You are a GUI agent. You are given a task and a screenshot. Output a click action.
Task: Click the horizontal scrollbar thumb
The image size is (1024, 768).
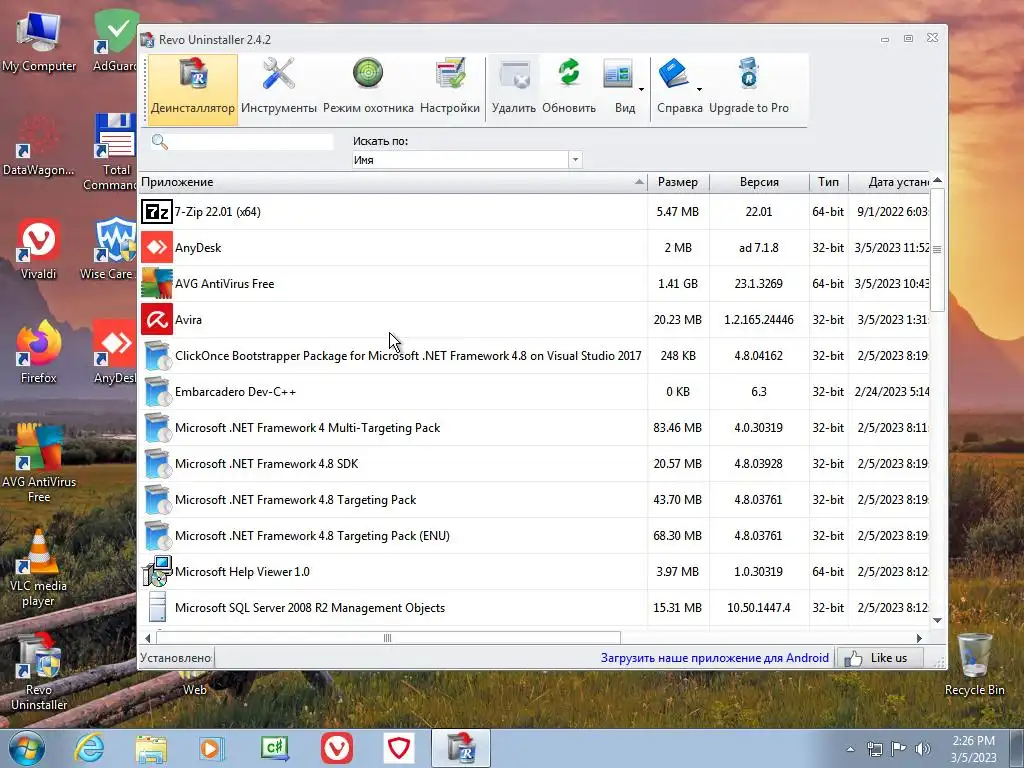tap(388, 638)
